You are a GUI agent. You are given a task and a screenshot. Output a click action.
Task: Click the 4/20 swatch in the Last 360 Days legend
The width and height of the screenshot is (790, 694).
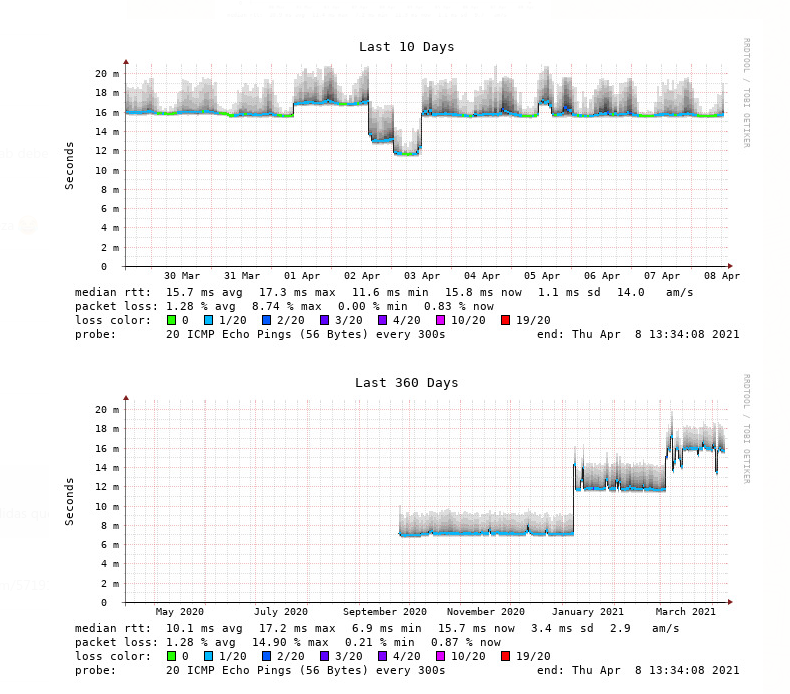click(x=383, y=656)
